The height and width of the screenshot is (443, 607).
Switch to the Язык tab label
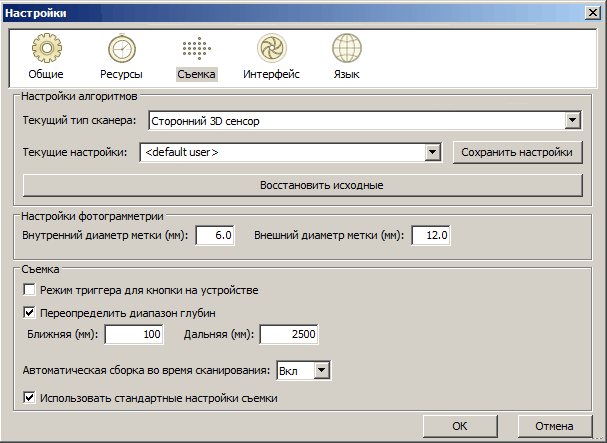347,74
